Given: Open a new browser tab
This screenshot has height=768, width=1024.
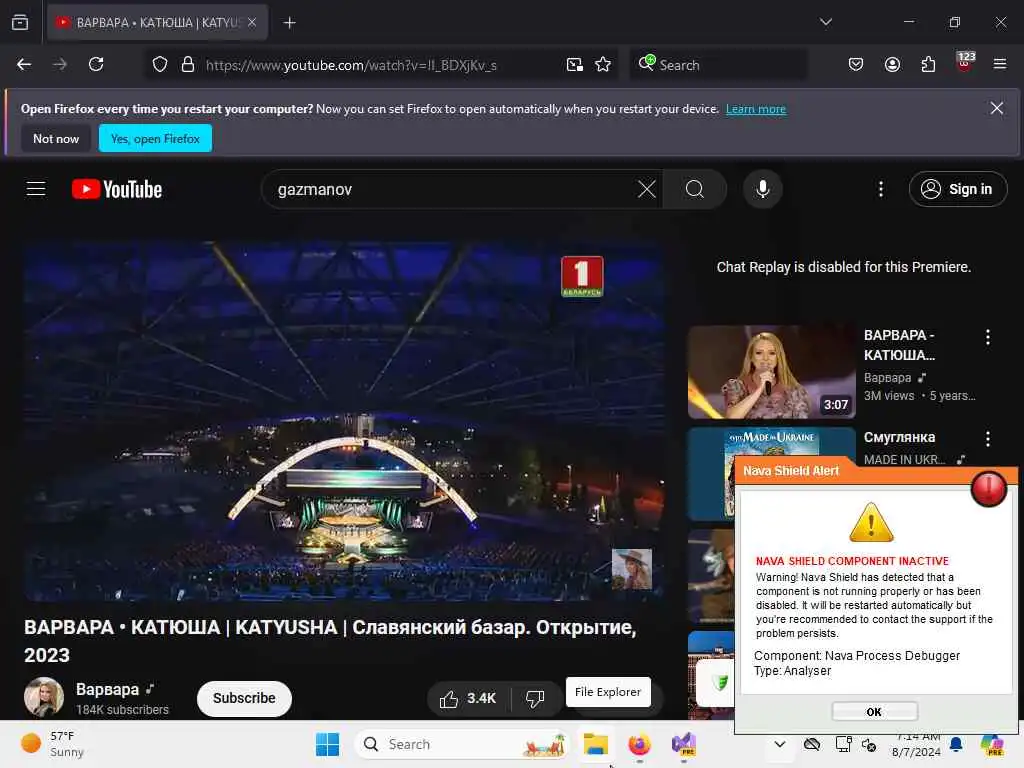Looking at the screenshot, I should coord(289,23).
